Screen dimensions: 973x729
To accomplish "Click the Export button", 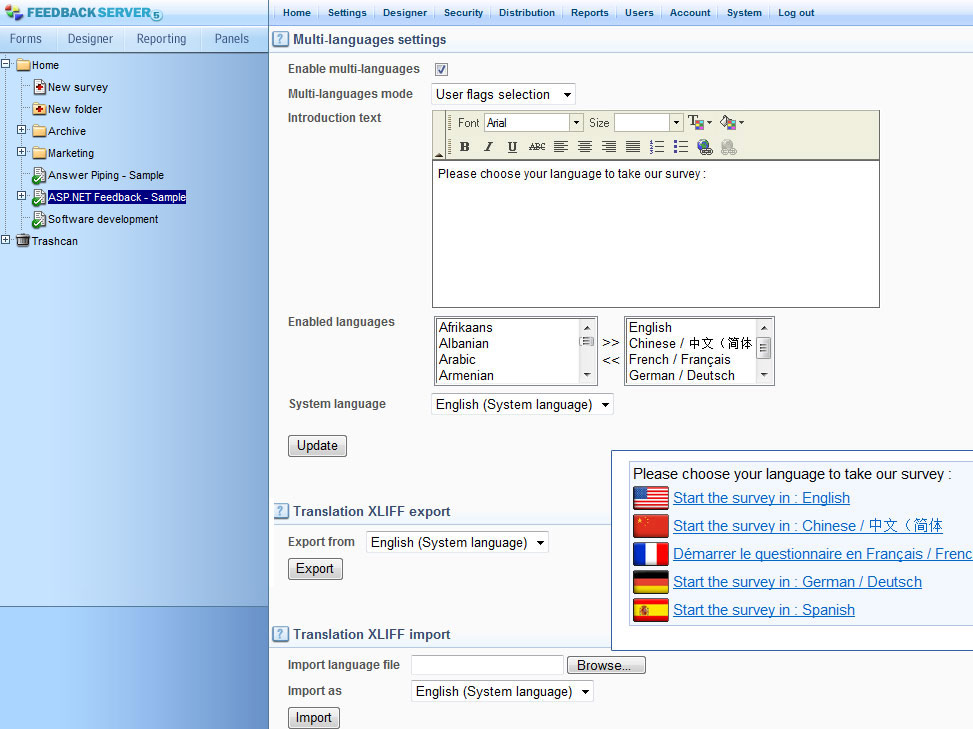I will 315,568.
